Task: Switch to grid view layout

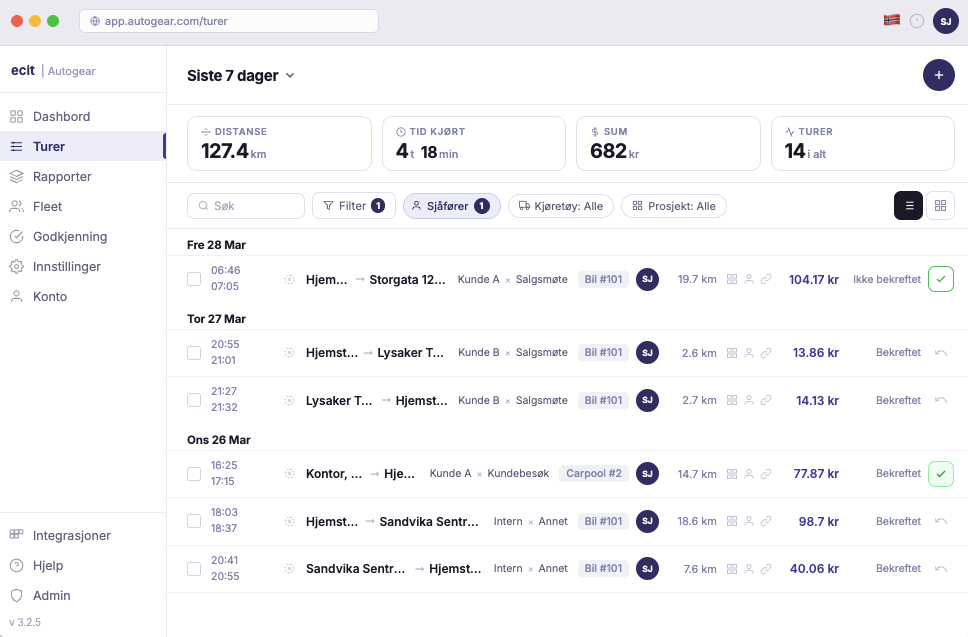Action: coord(940,206)
